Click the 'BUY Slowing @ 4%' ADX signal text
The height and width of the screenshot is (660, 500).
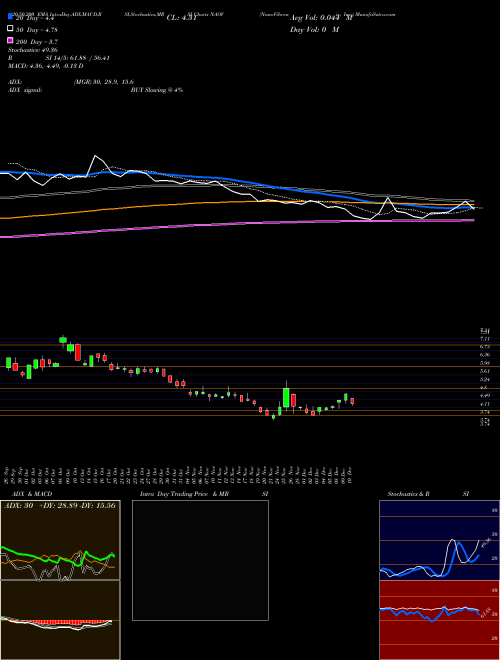(157, 90)
